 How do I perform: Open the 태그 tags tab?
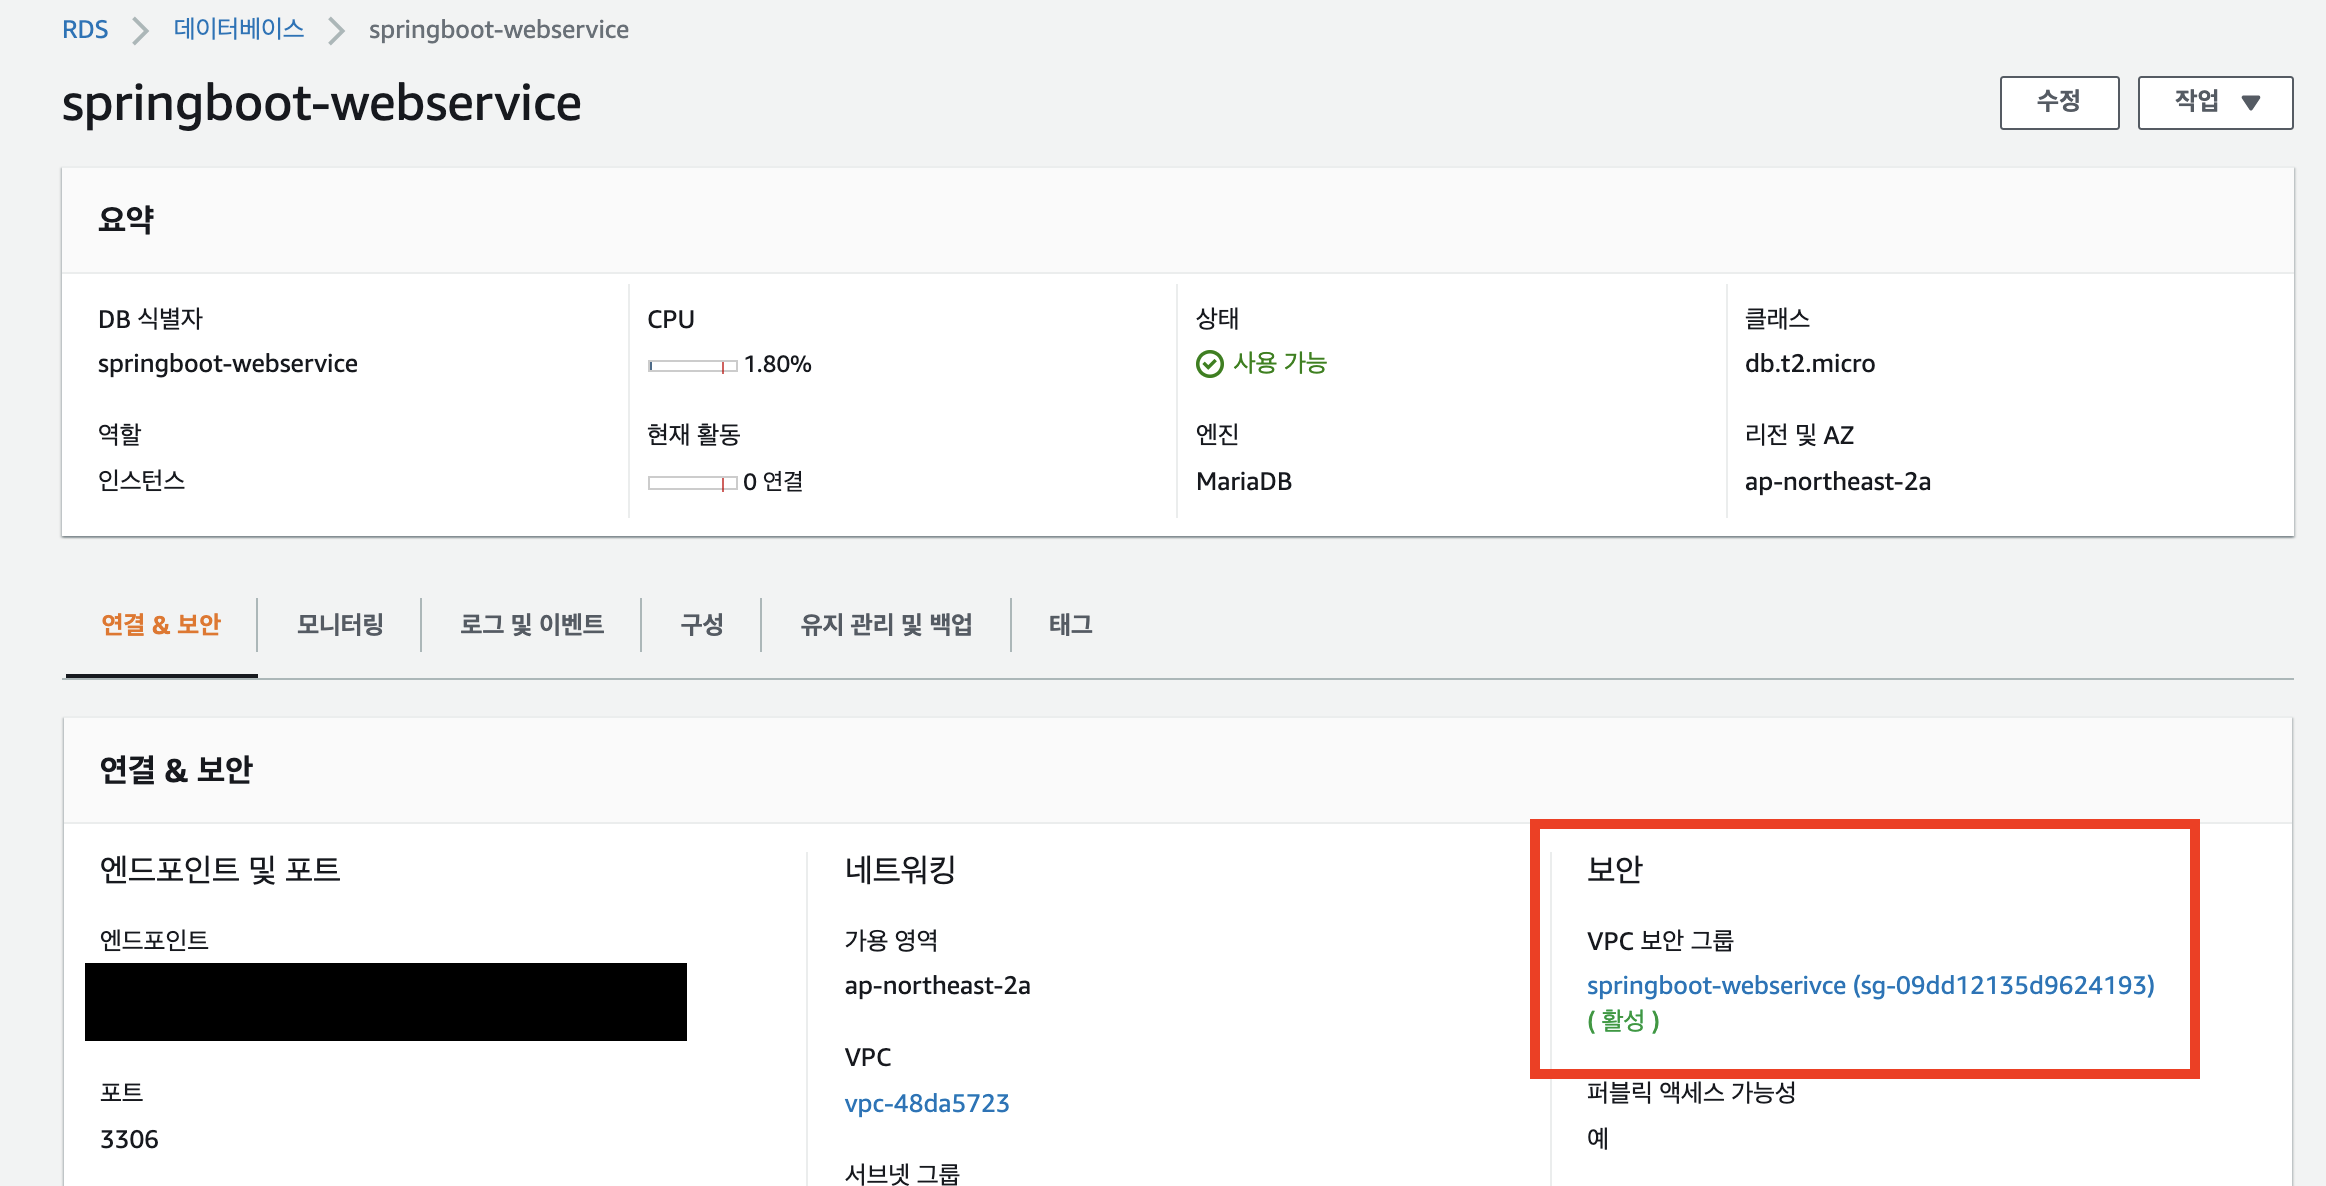(x=1070, y=625)
